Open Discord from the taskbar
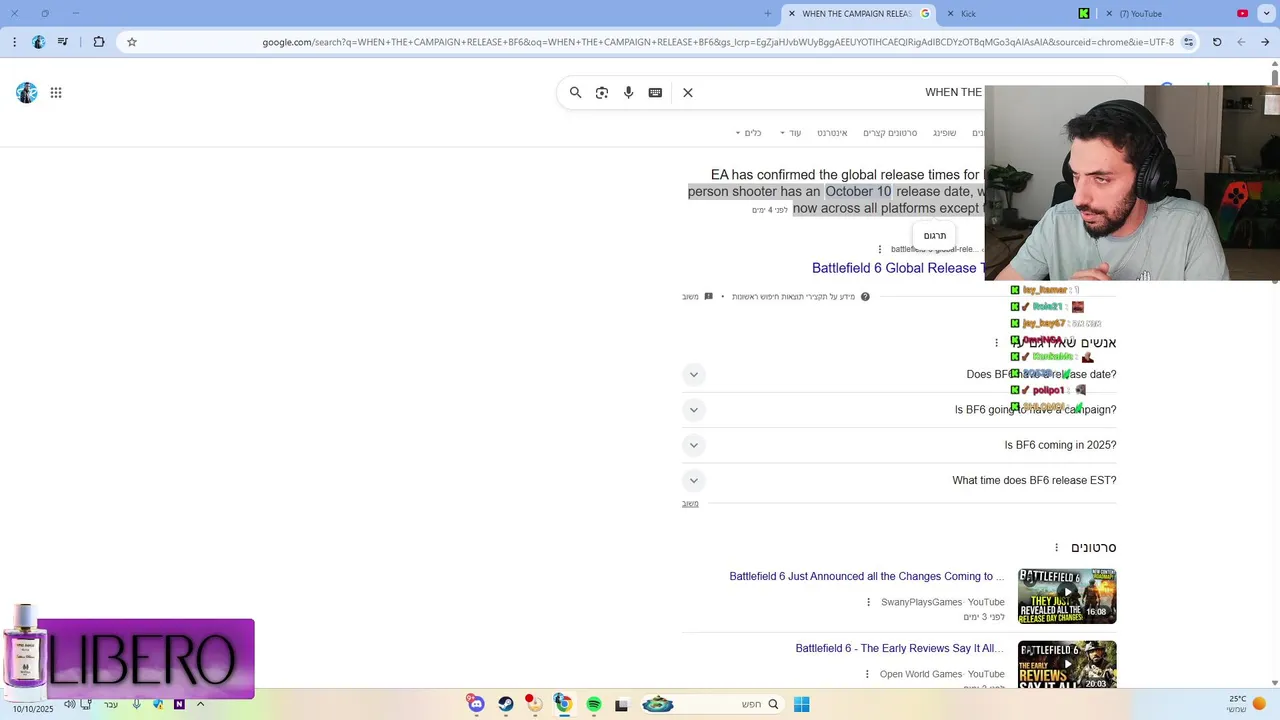The width and height of the screenshot is (1280, 720). tap(476, 704)
